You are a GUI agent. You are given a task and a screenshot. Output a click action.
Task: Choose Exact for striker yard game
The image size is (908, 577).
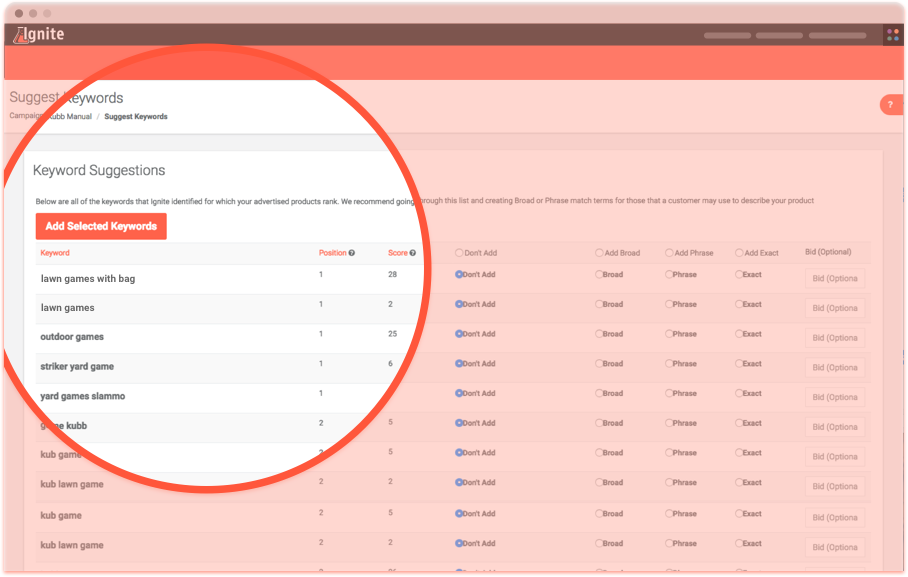(x=739, y=364)
